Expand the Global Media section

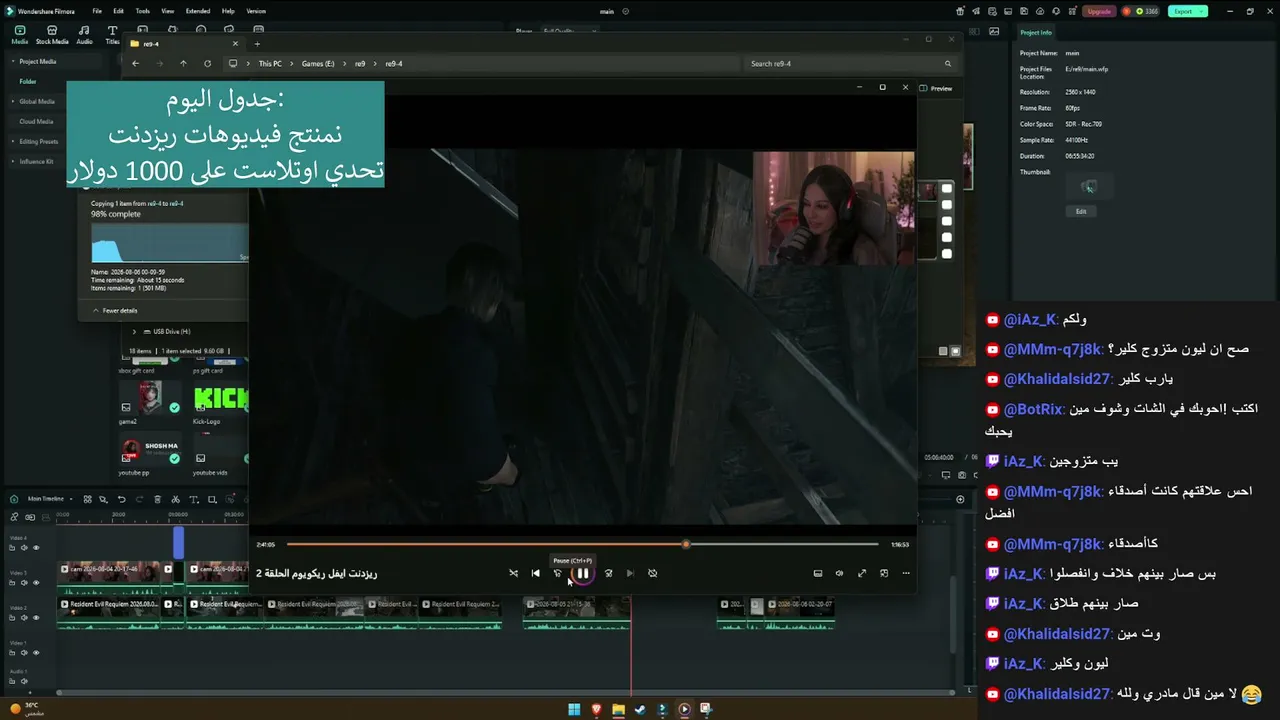click(14, 101)
